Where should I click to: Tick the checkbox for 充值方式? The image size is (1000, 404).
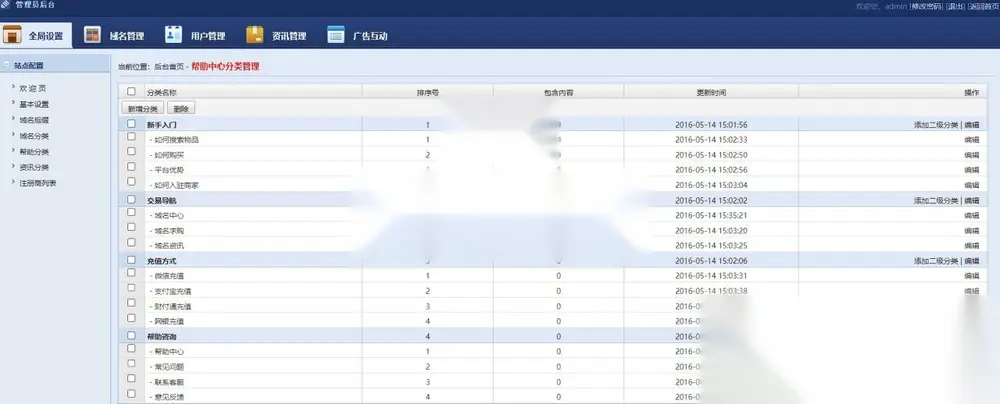[x=131, y=260]
